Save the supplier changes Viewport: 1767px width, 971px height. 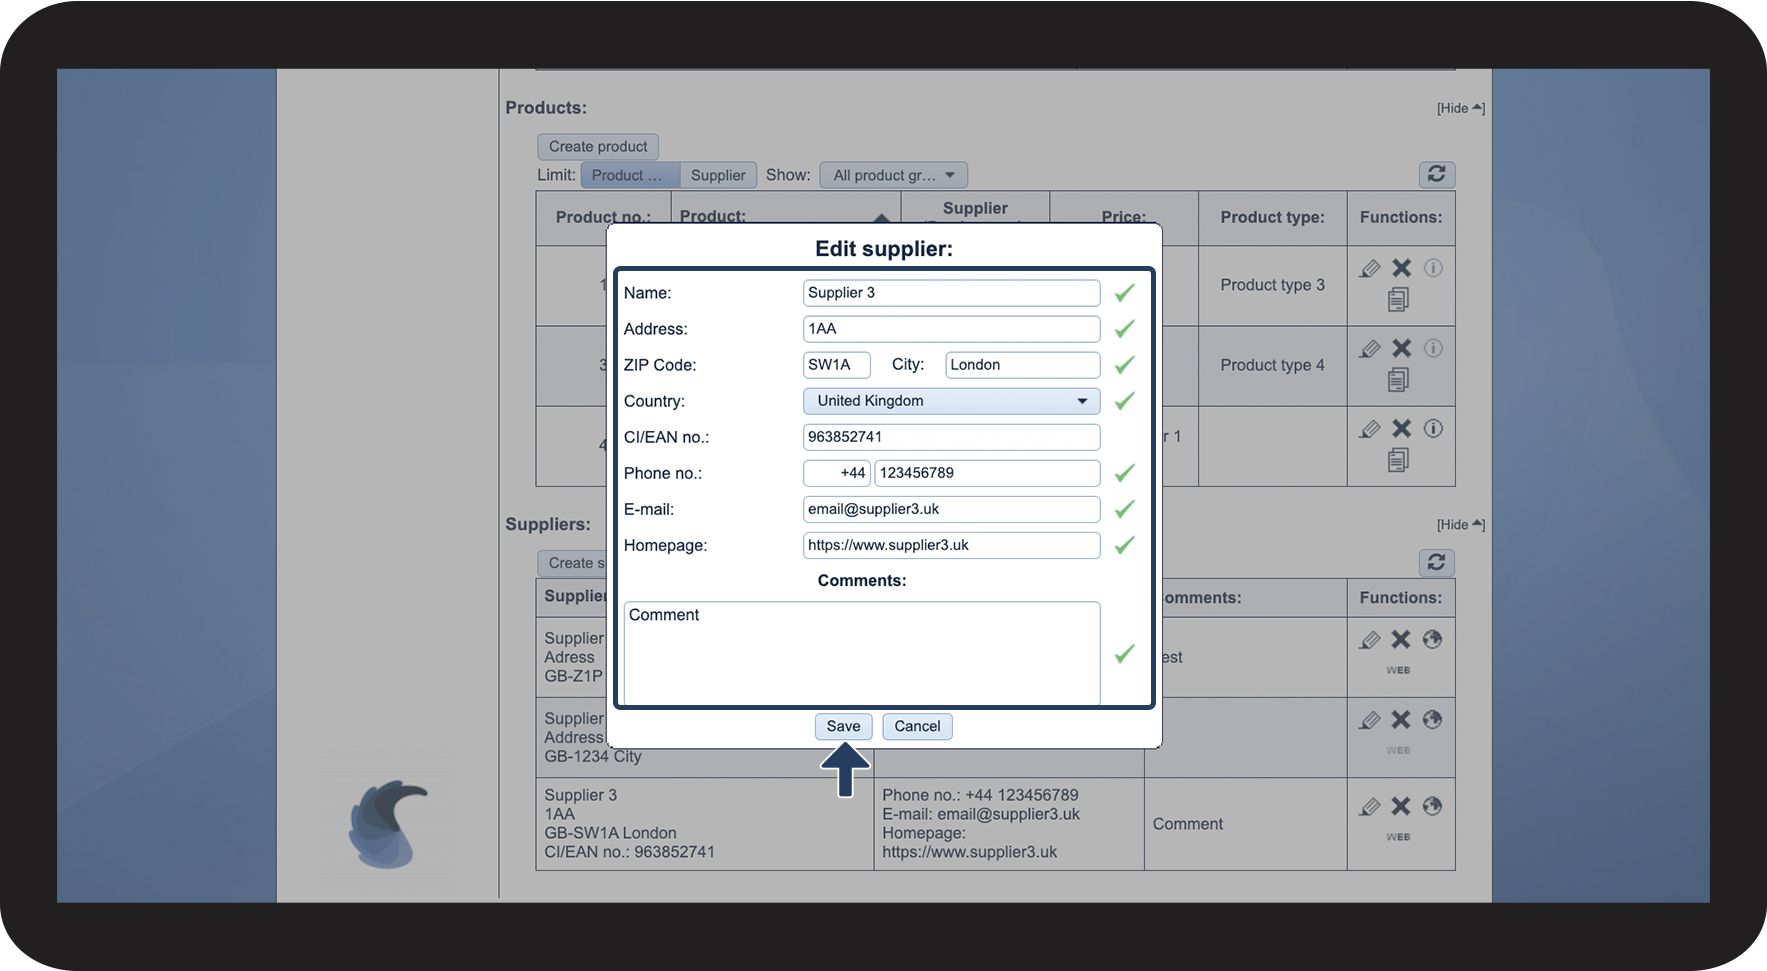pos(843,726)
